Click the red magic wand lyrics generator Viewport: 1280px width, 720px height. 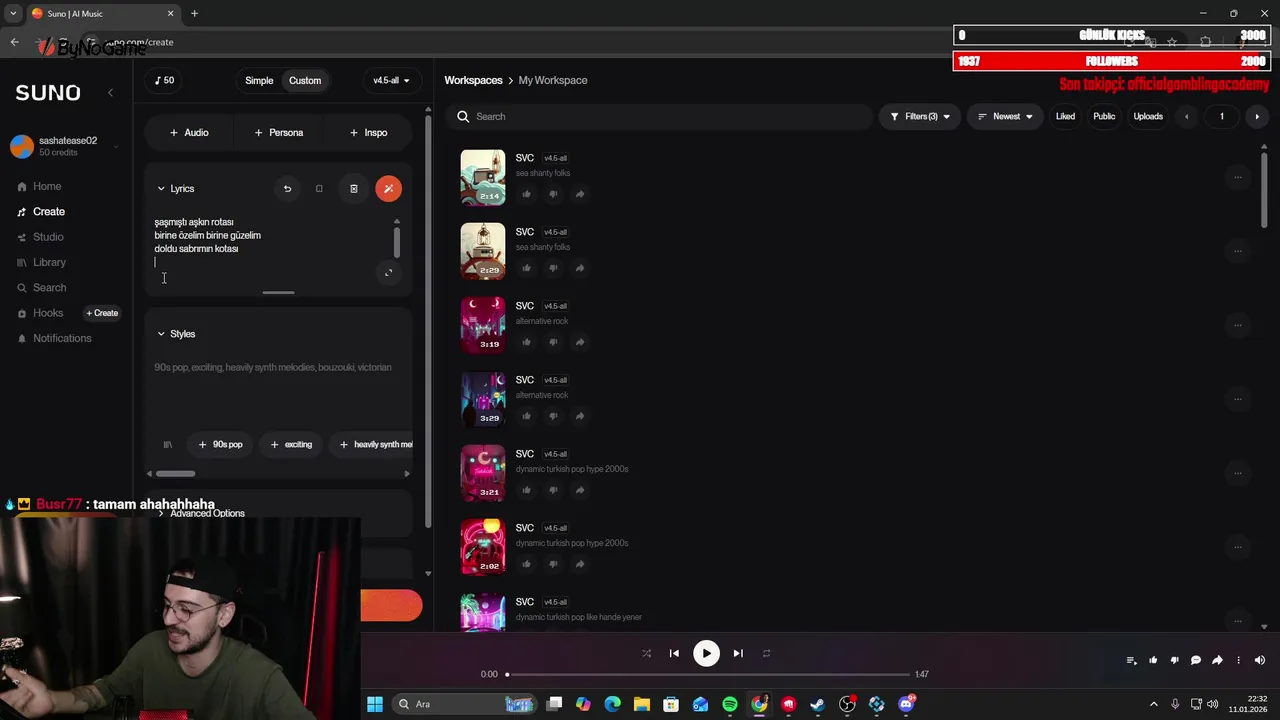pos(388,189)
